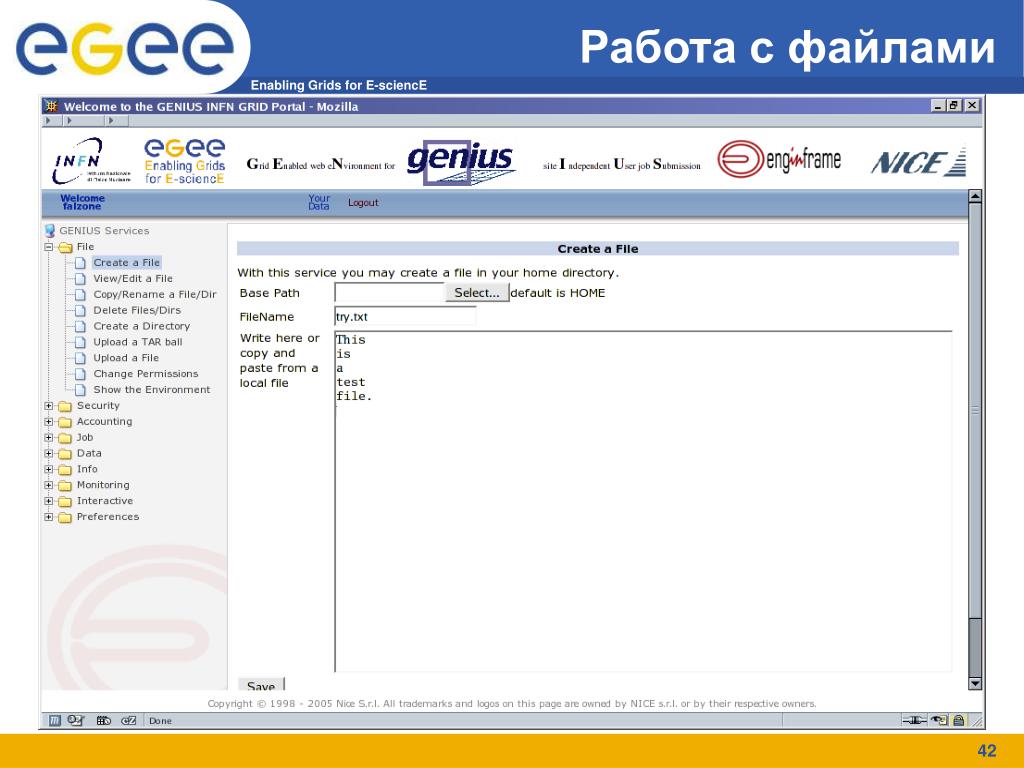This screenshot has height=768, width=1024.
Task: Open the Create a File service
Action: point(126,263)
